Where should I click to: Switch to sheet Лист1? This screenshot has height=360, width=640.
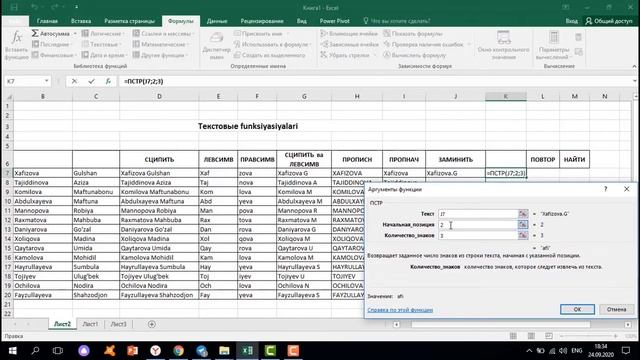tap(90, 324)
